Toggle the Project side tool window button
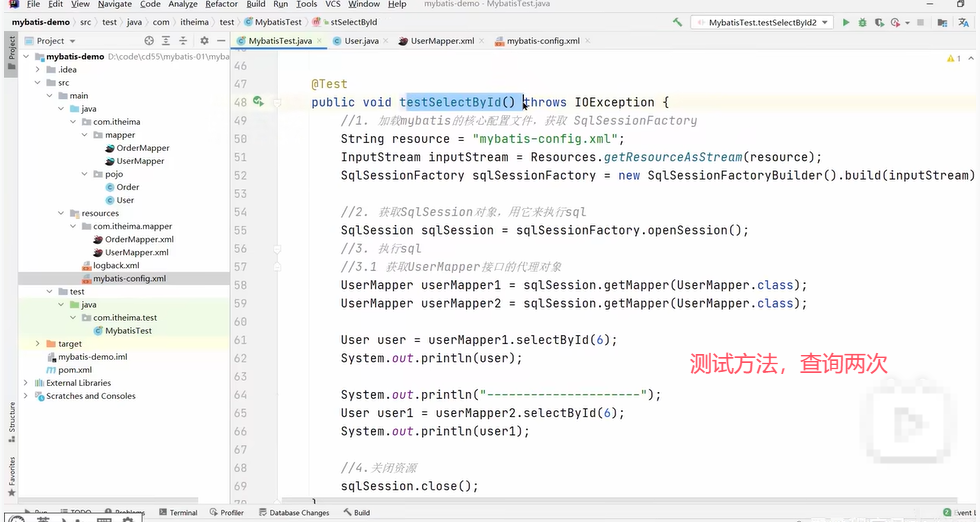Screen dimensions: 980x522 [x=11, y=55]
